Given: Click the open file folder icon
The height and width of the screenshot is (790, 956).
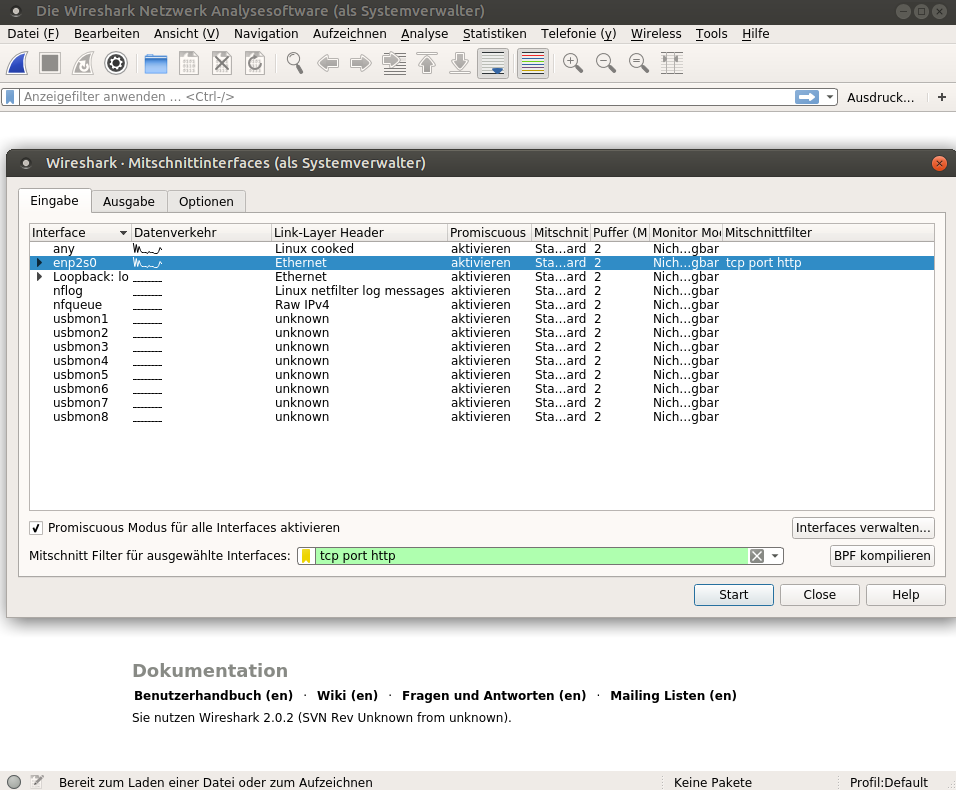Looking at the screenshot, I should [x=156, y=64].
